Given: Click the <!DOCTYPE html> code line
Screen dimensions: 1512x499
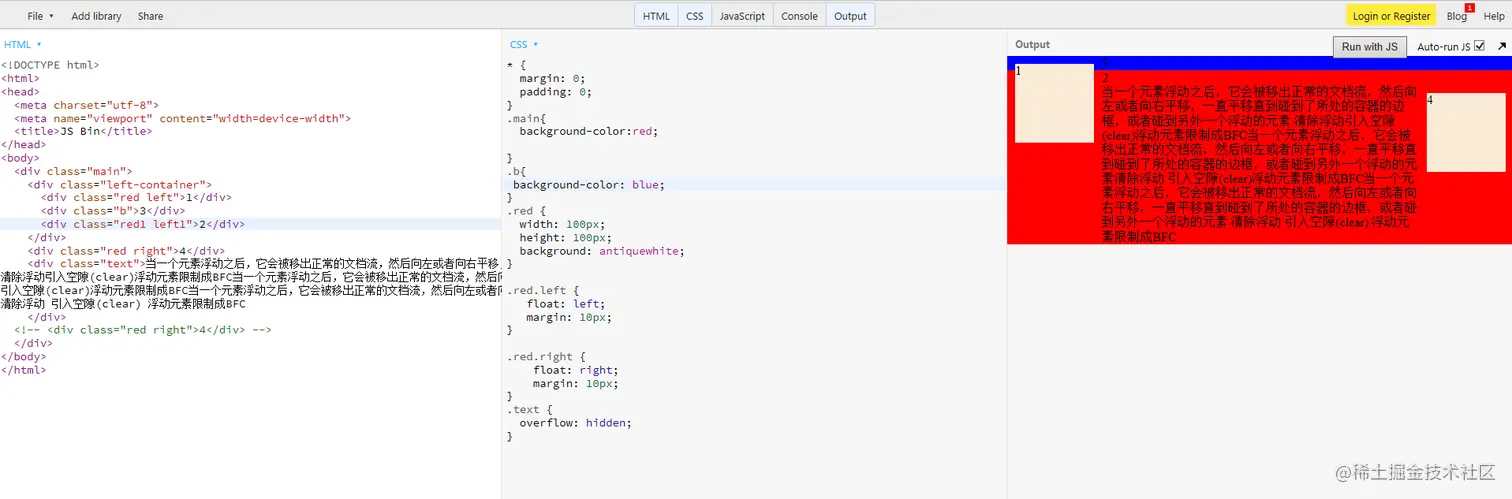Looking at the screenshot, I should 50,65.
